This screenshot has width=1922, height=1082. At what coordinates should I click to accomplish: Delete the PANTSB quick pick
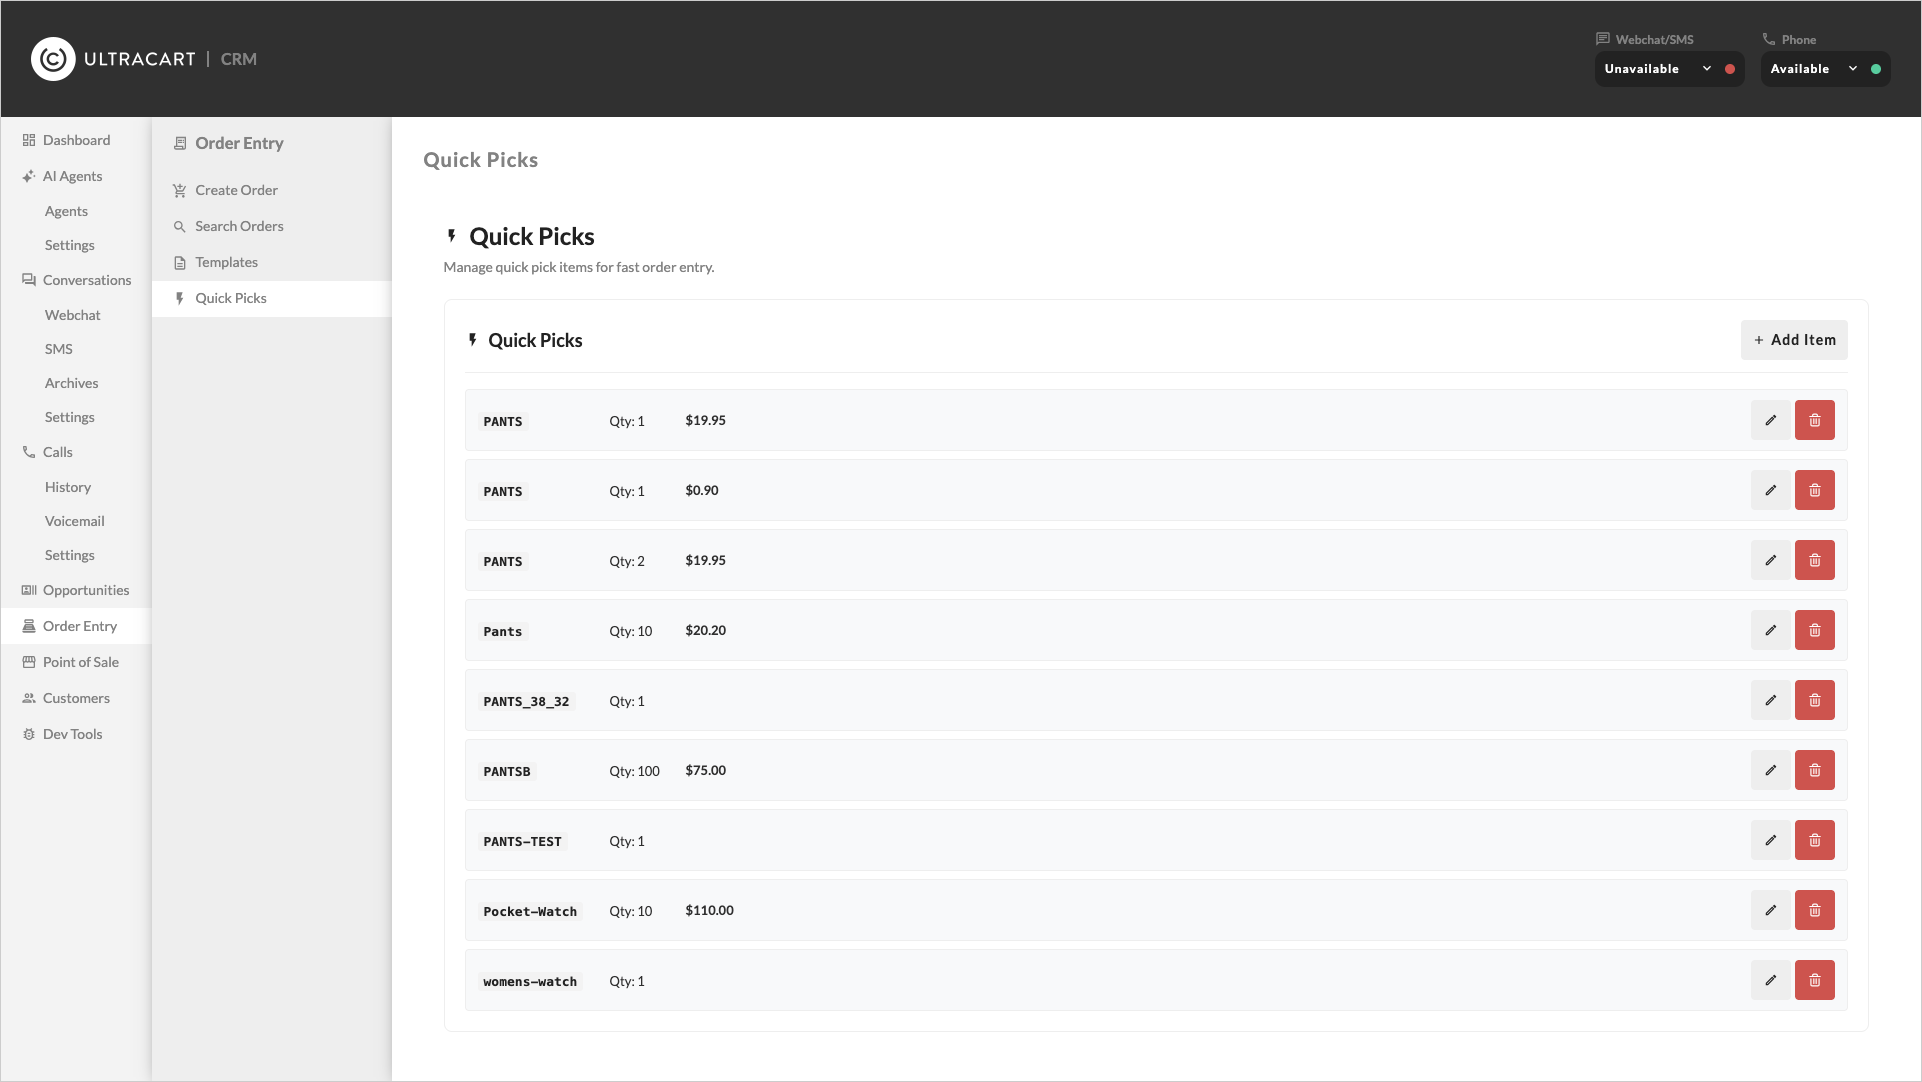tap(1814, 770)
